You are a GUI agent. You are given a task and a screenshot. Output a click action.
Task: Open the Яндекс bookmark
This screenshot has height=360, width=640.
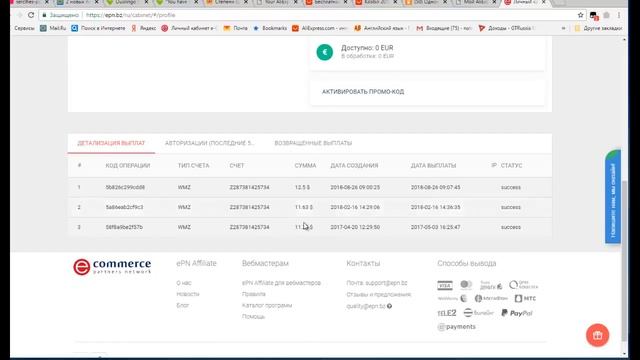tap(144, 28)
